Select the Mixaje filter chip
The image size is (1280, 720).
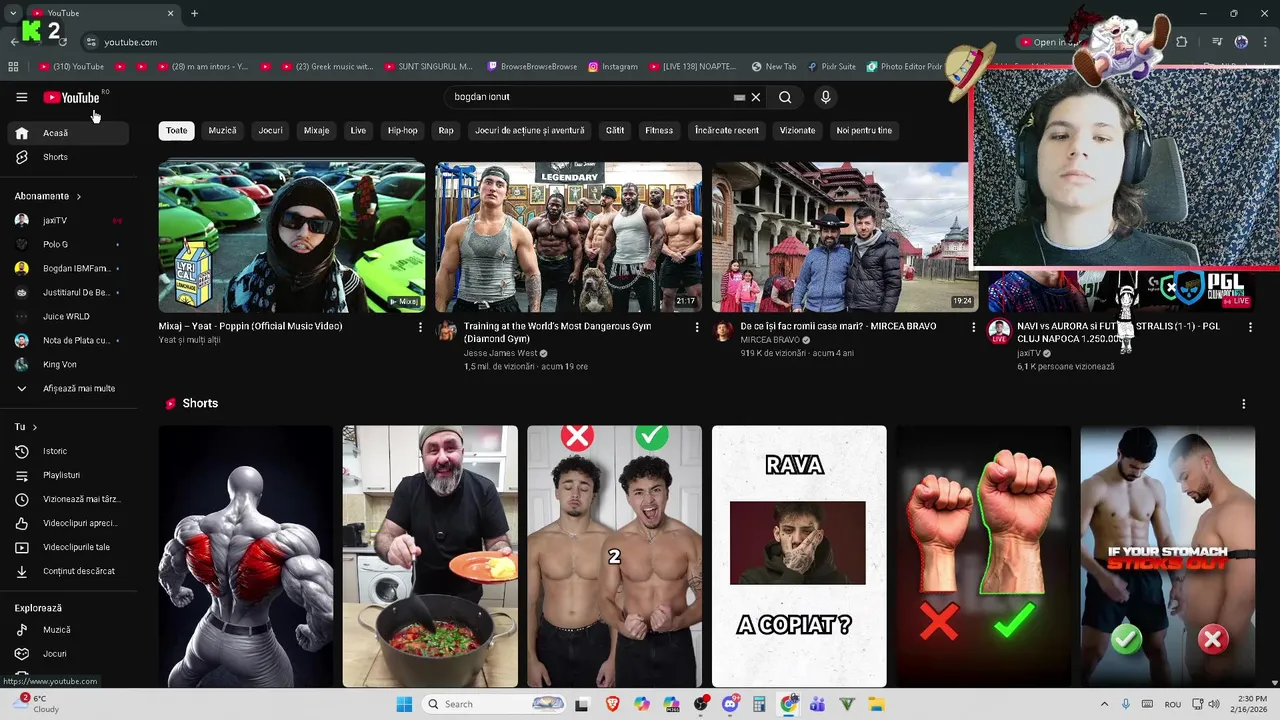[316, 130]
